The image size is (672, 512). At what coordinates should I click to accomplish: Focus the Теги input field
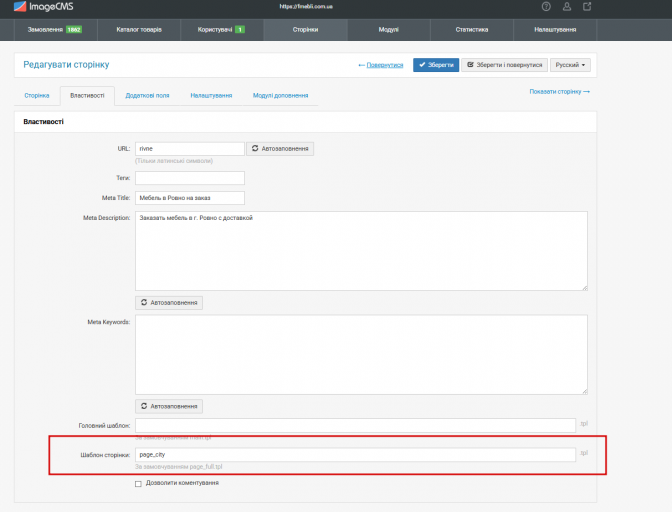click(x=190, y=178)
